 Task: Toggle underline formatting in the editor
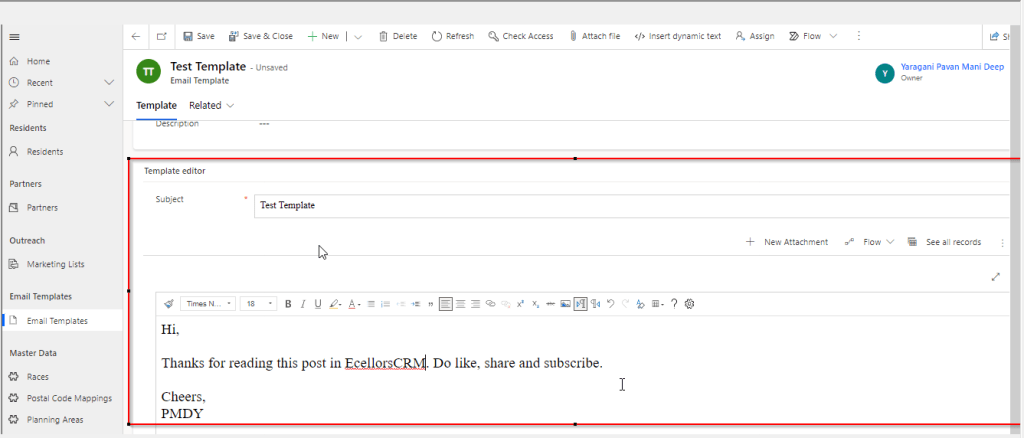(x=318, y=304)
